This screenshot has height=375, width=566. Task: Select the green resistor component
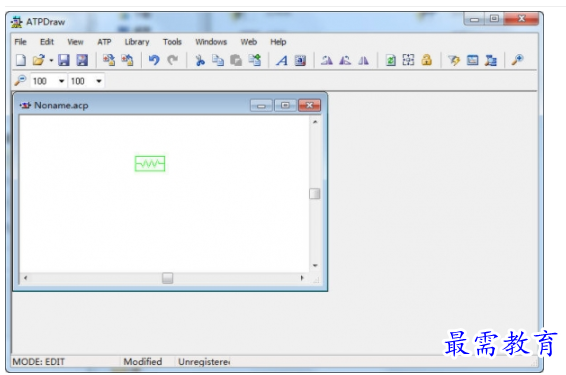(150, 164)
